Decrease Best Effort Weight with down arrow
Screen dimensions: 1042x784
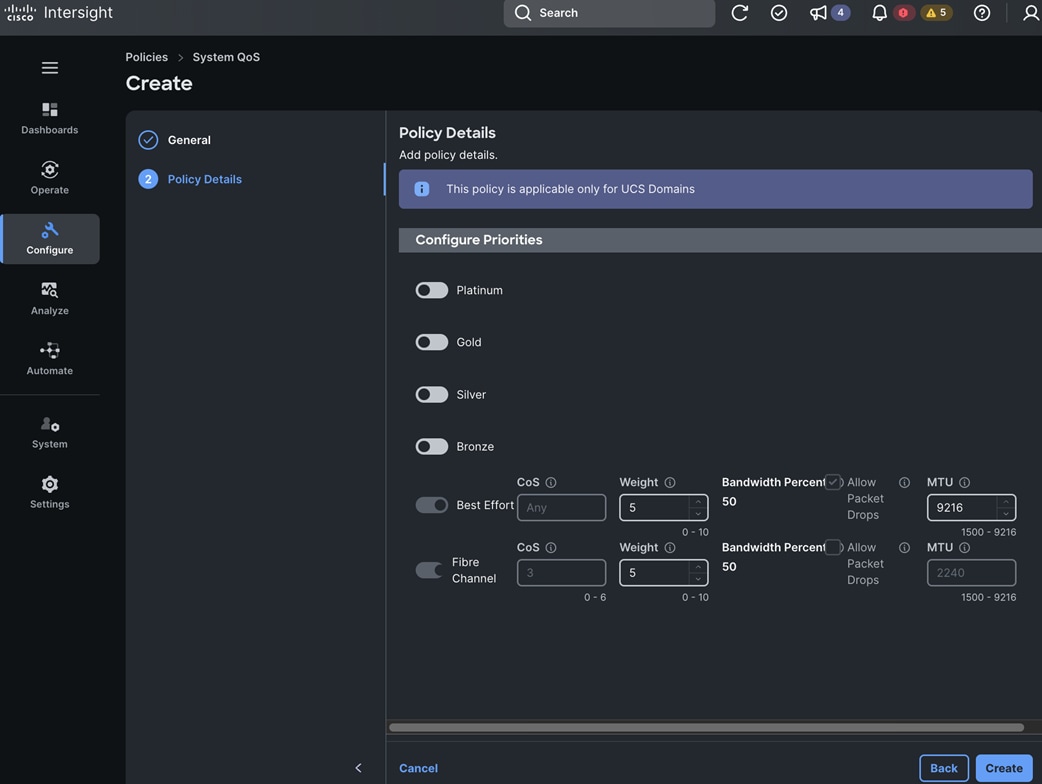pos(698,513)
